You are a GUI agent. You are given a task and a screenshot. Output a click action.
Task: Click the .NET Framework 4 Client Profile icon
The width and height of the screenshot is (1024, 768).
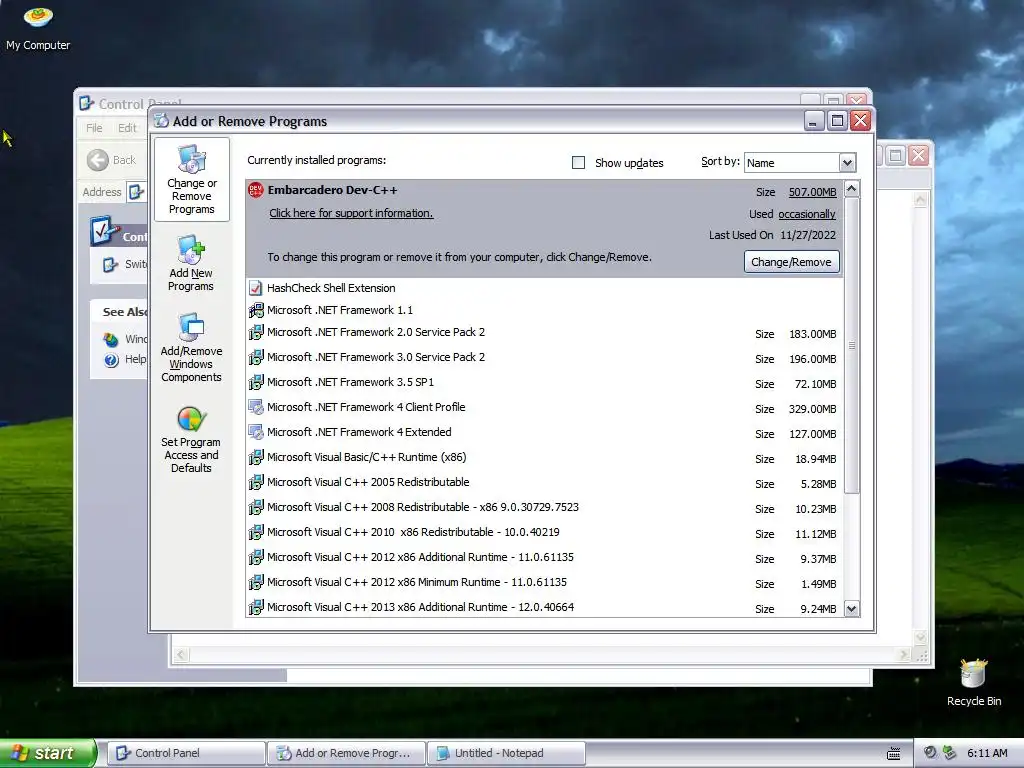(x=255, y=407)
